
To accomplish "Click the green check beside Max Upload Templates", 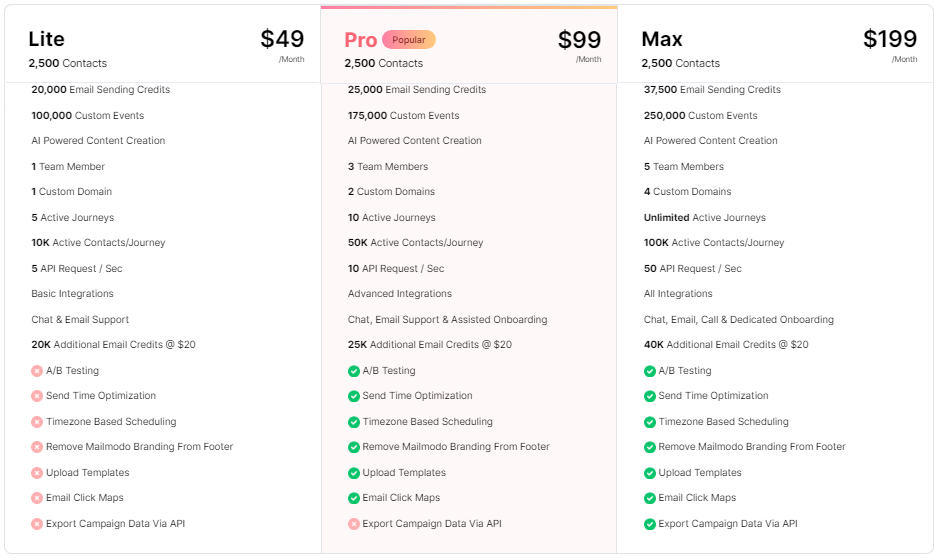I will tap(650, 473).
